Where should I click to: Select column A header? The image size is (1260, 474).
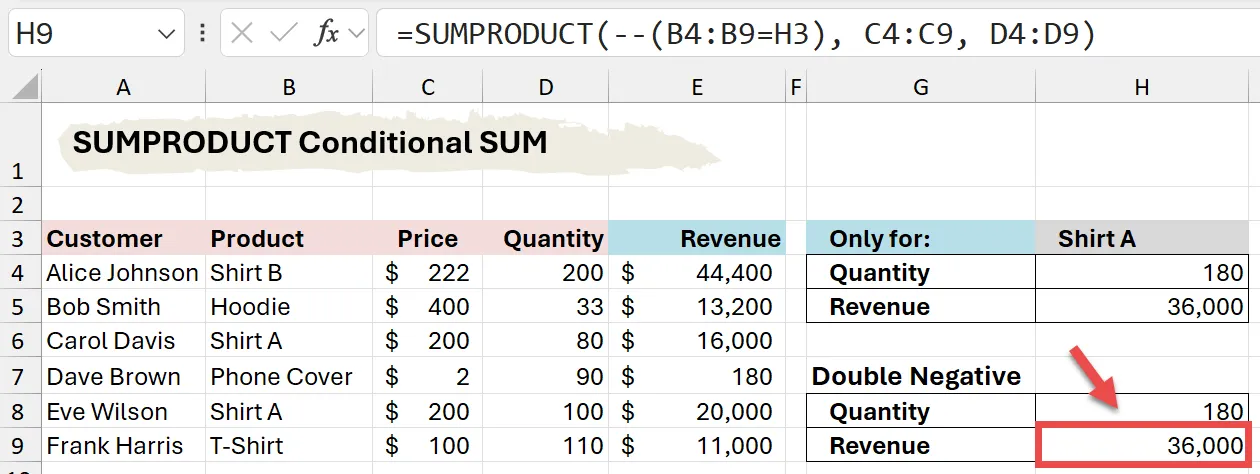[123, 88]
